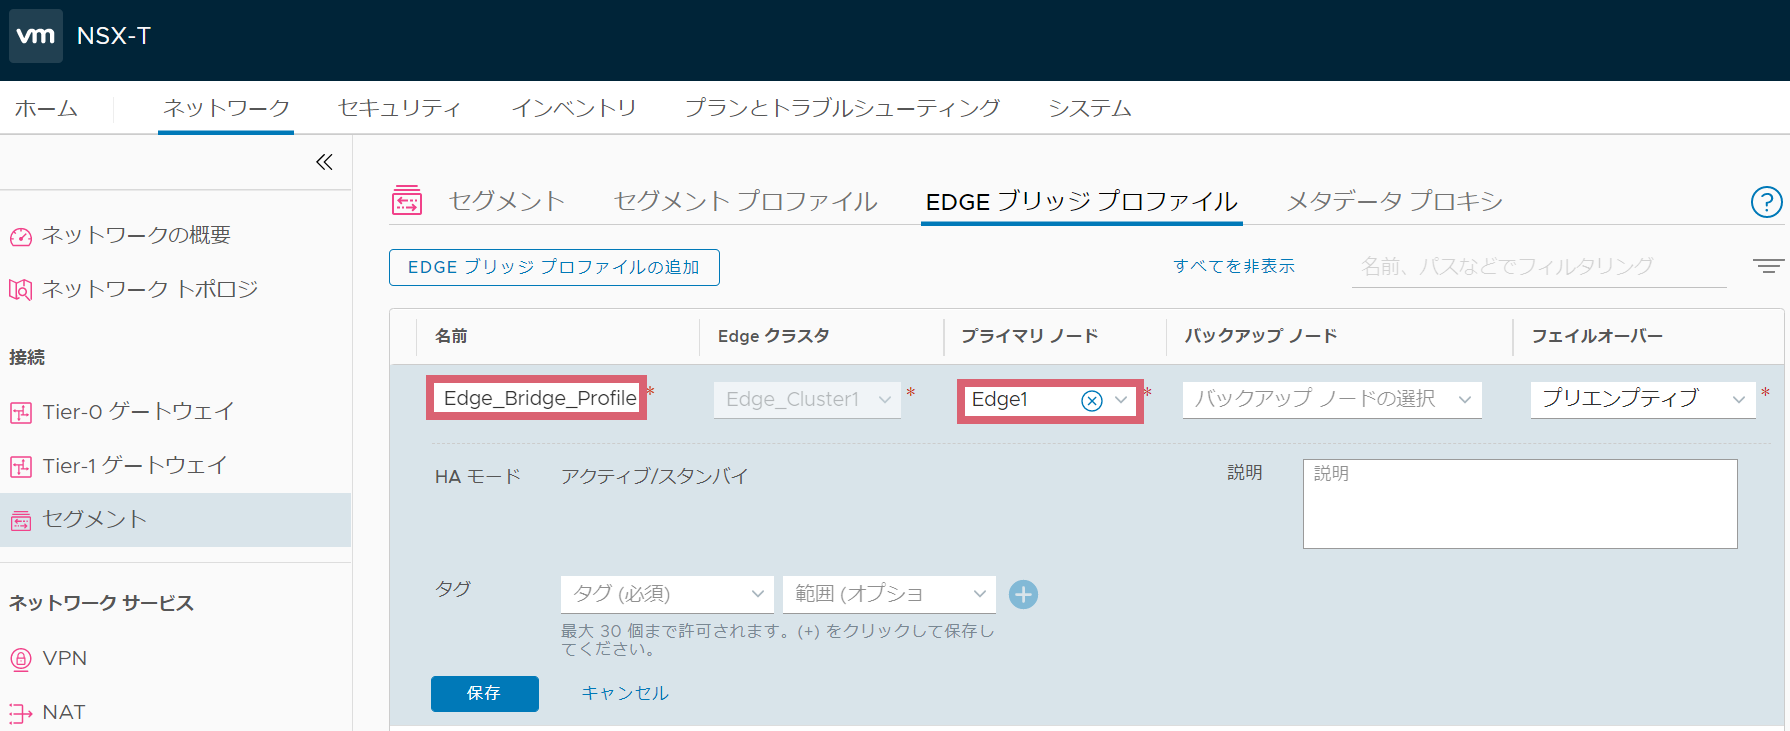Open ネットワークの概要 in the sidebar
This screenshot has height=731, width=1790.
(135, 235)
